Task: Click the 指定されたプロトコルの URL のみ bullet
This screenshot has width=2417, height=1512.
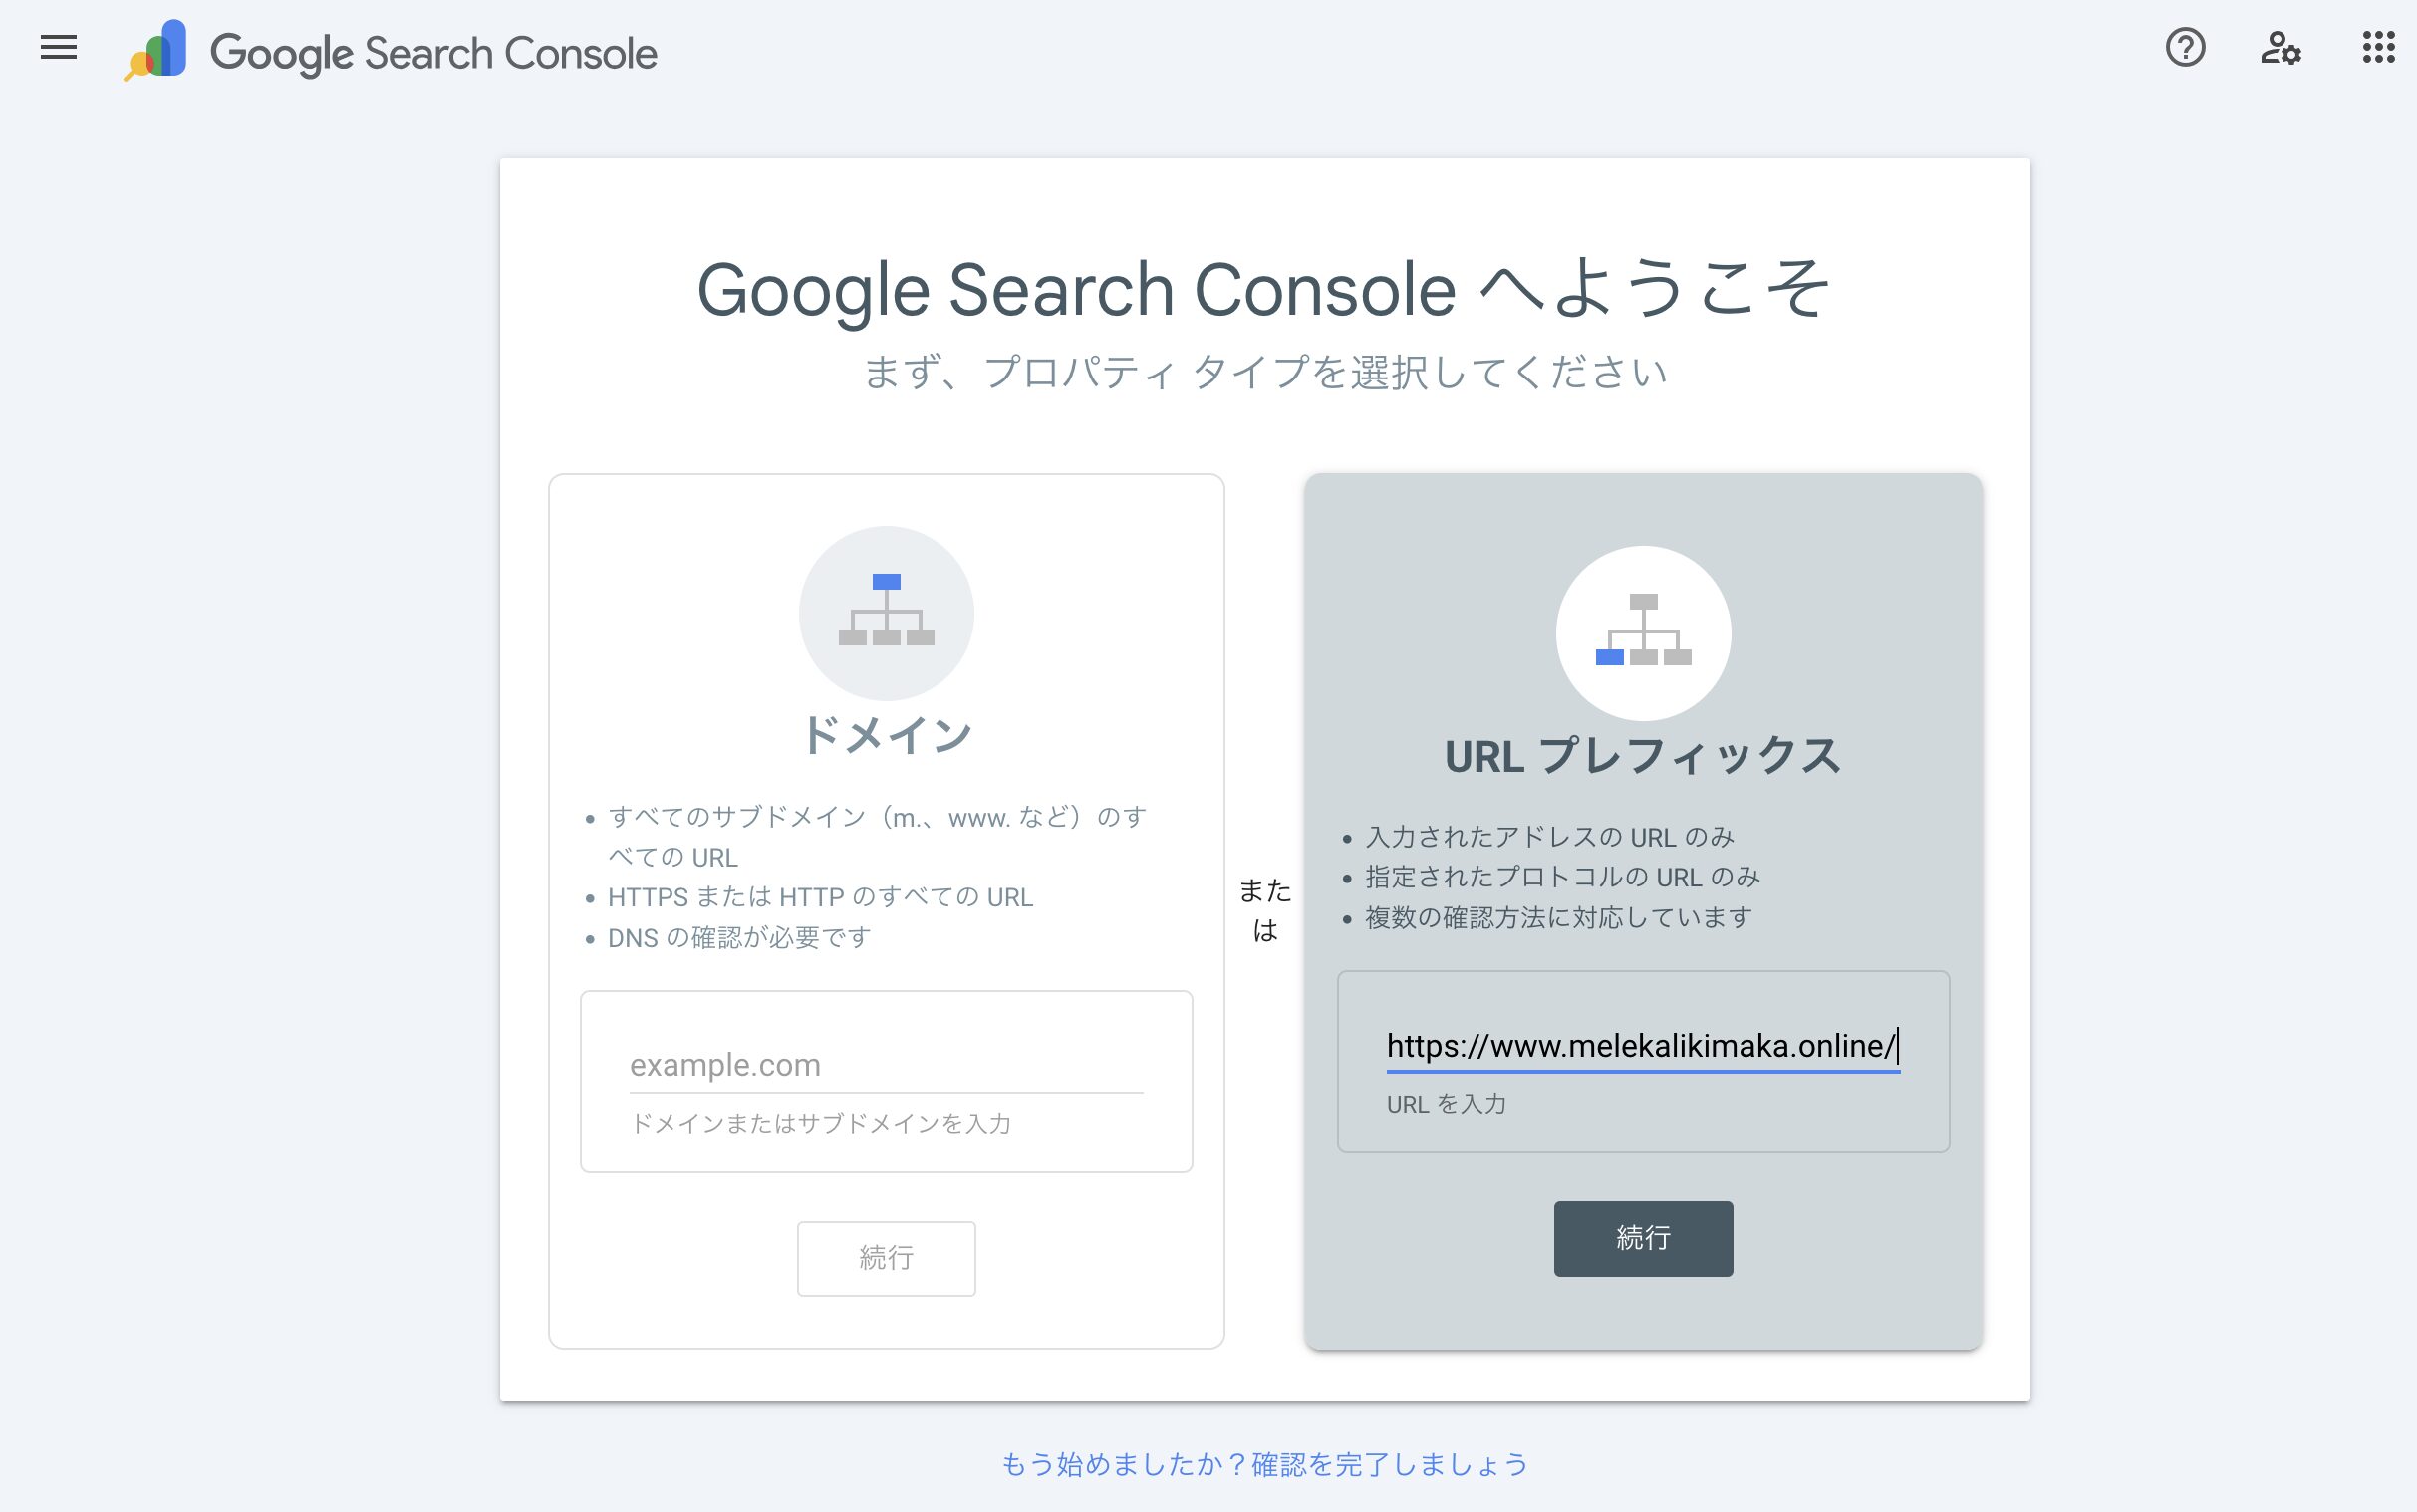Action: click(x=1562, y=877)
